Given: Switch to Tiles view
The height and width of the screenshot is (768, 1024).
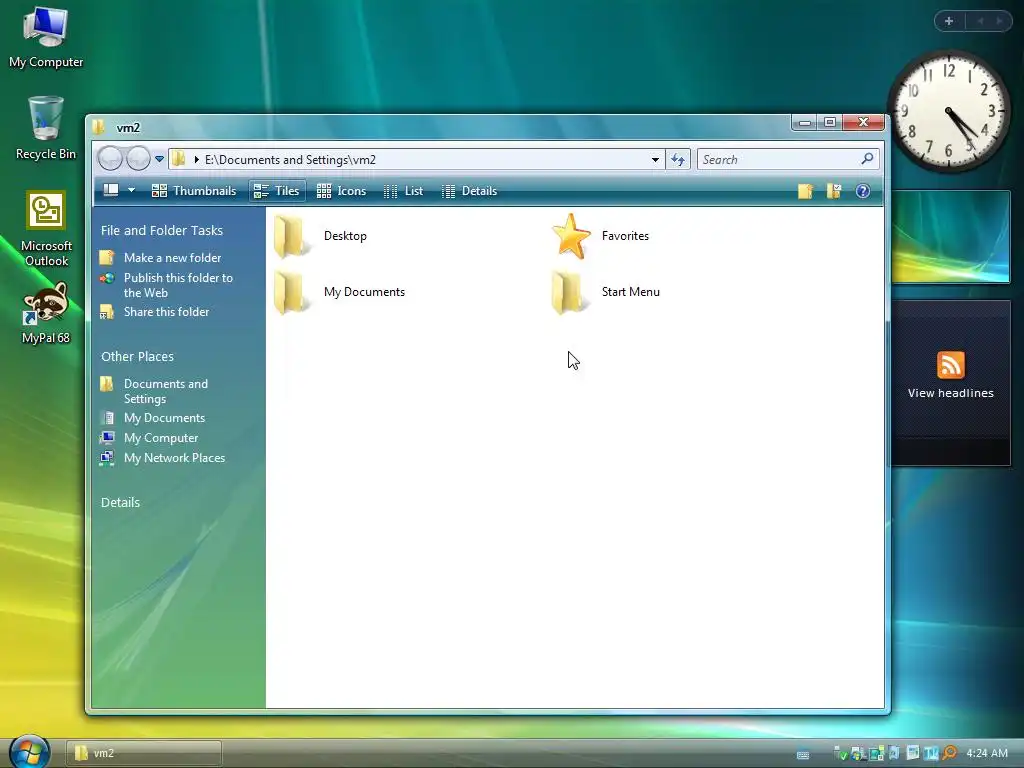Looking at the screenshot, I should point(277,191).
